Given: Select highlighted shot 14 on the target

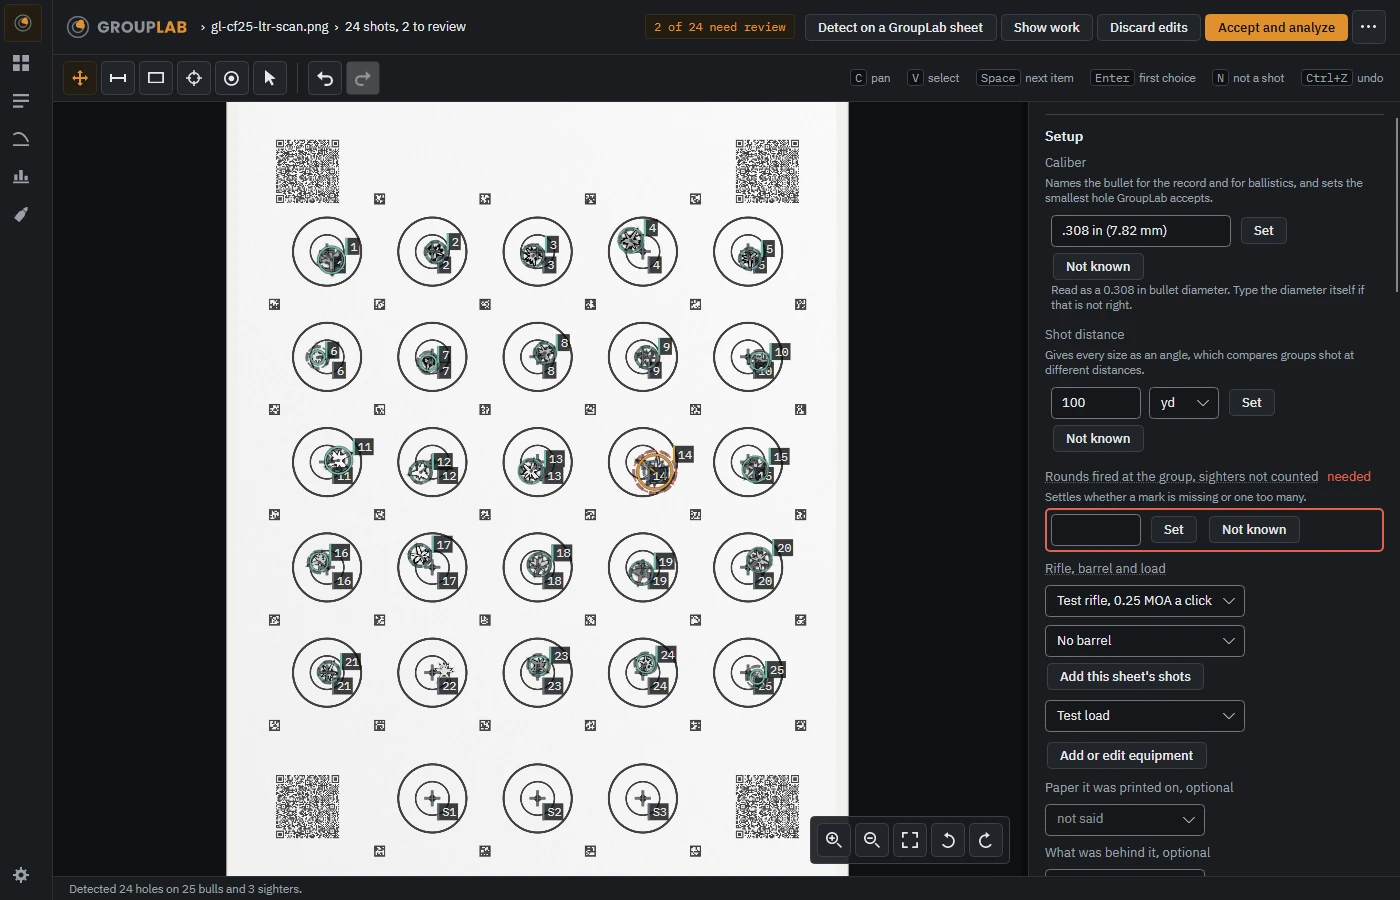Looking at the screenshot, I should pyautogui.click(x=655, y=470).
